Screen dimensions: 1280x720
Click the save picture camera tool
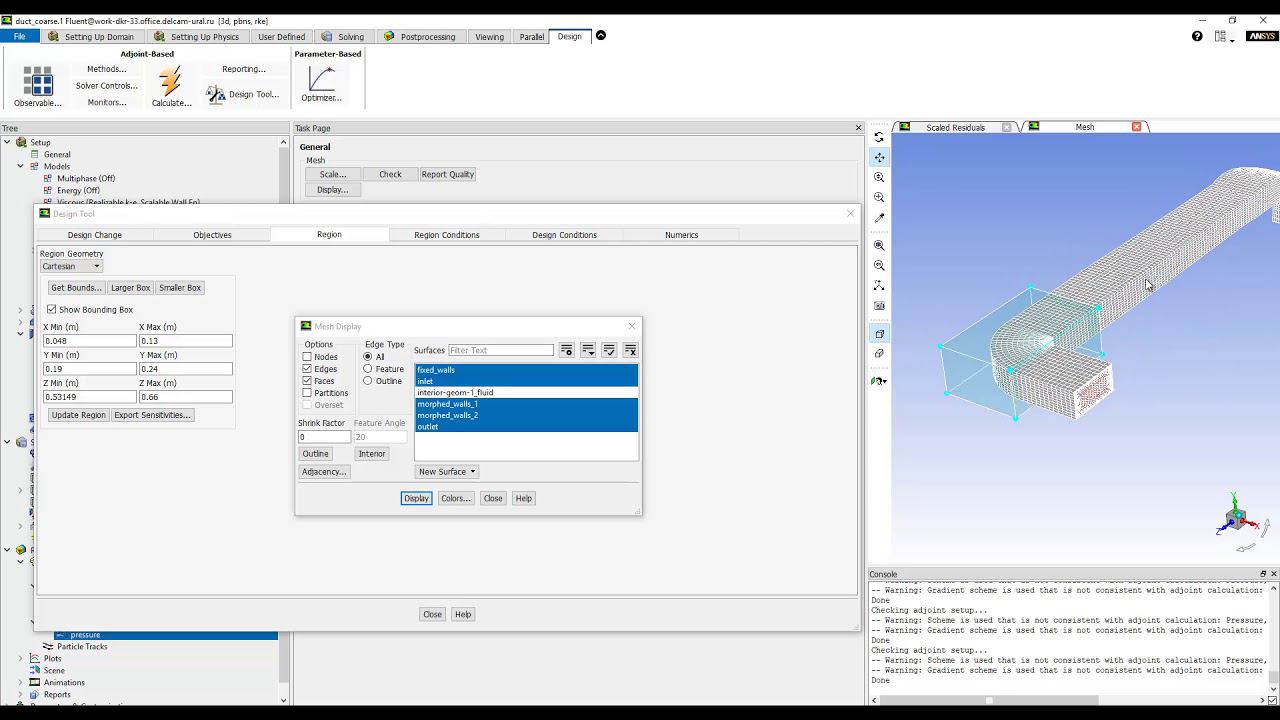coord(879,306)
